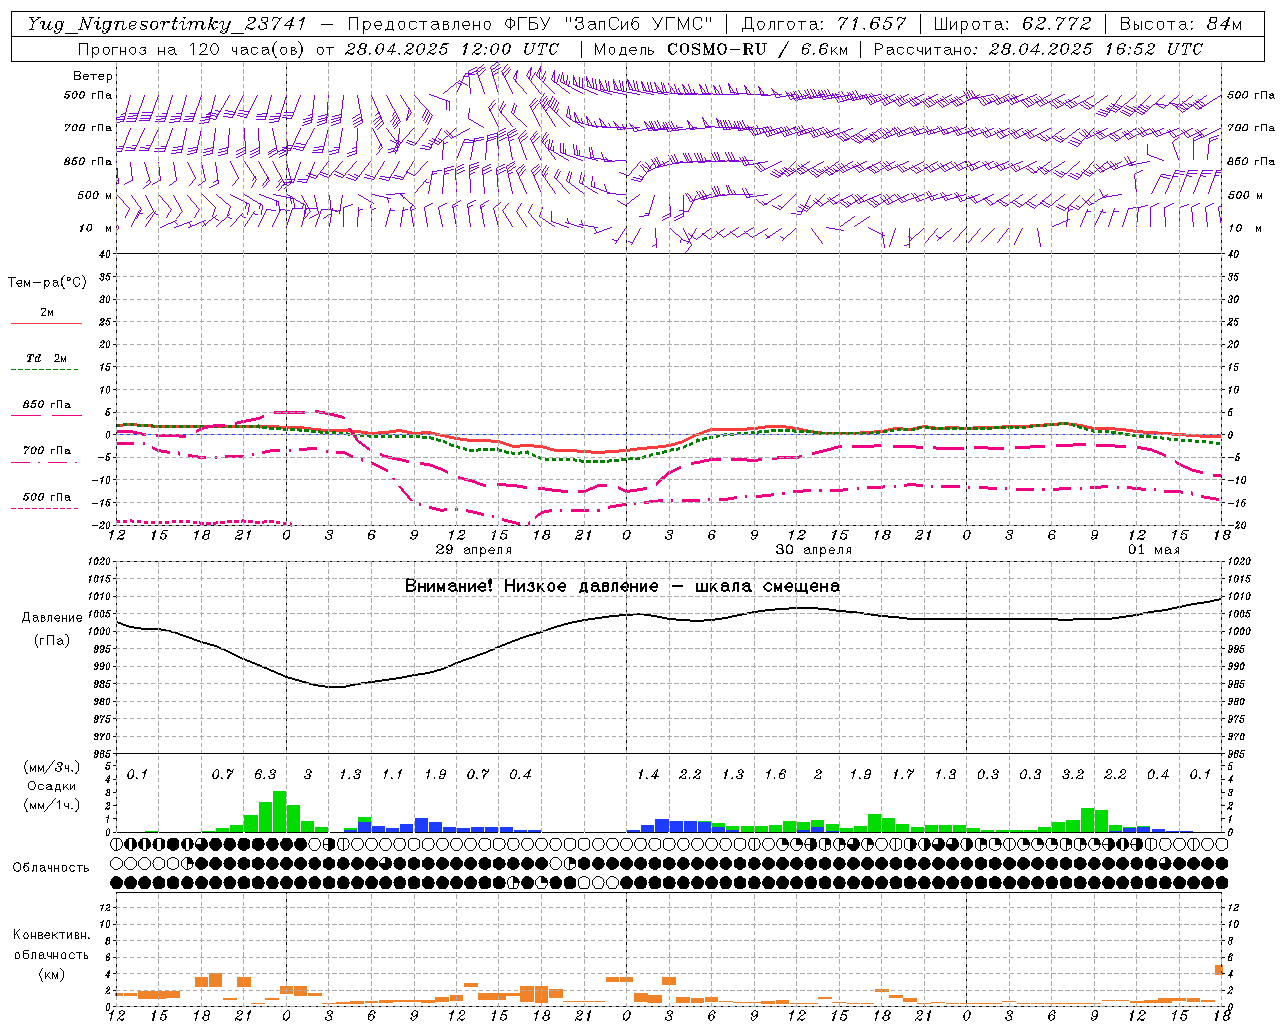Click the 01 мая date label

[1154, 550]
